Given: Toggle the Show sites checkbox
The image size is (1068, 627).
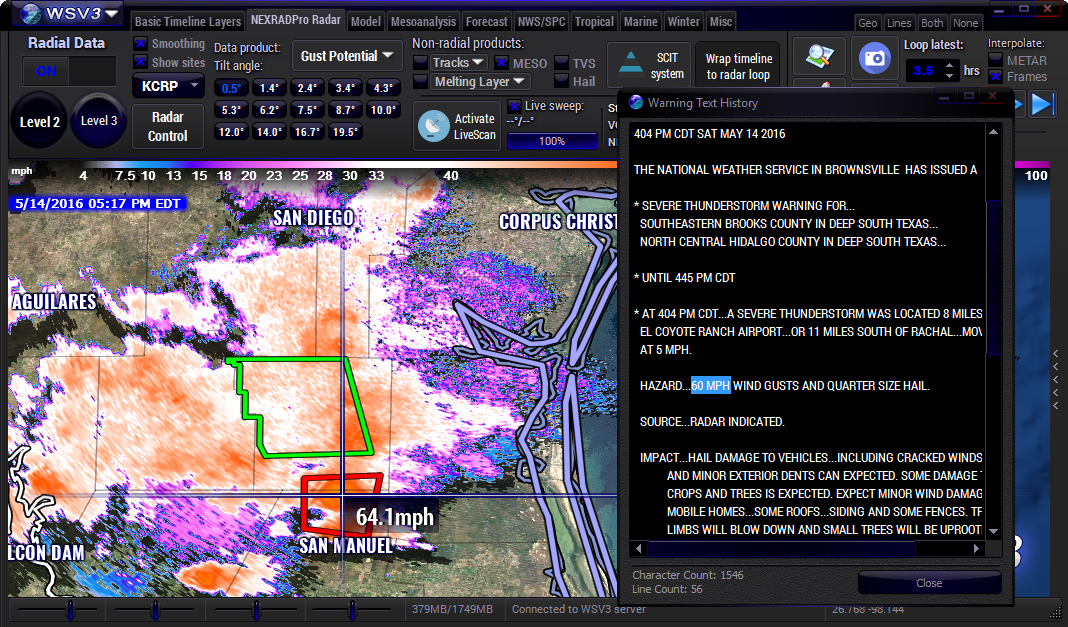Looking at the screenshot, I should pos(140,62).
